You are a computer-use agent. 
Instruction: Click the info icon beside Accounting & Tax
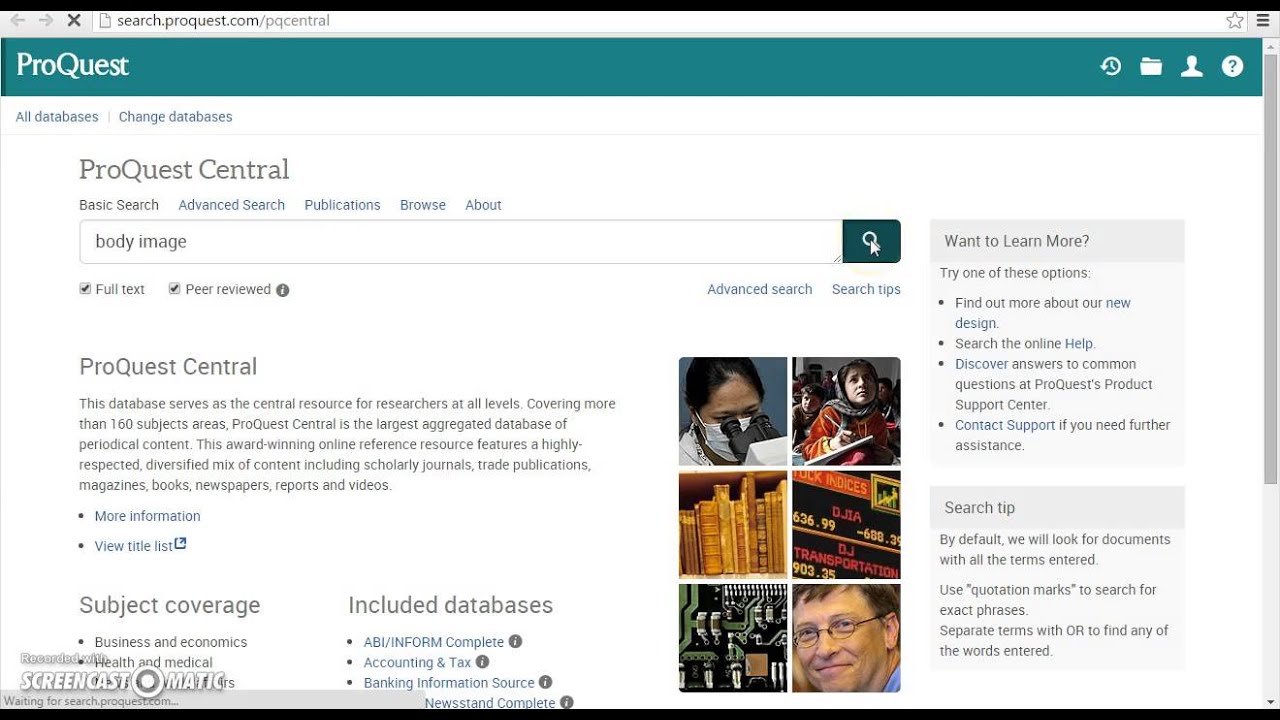click(x=482, y=662)
